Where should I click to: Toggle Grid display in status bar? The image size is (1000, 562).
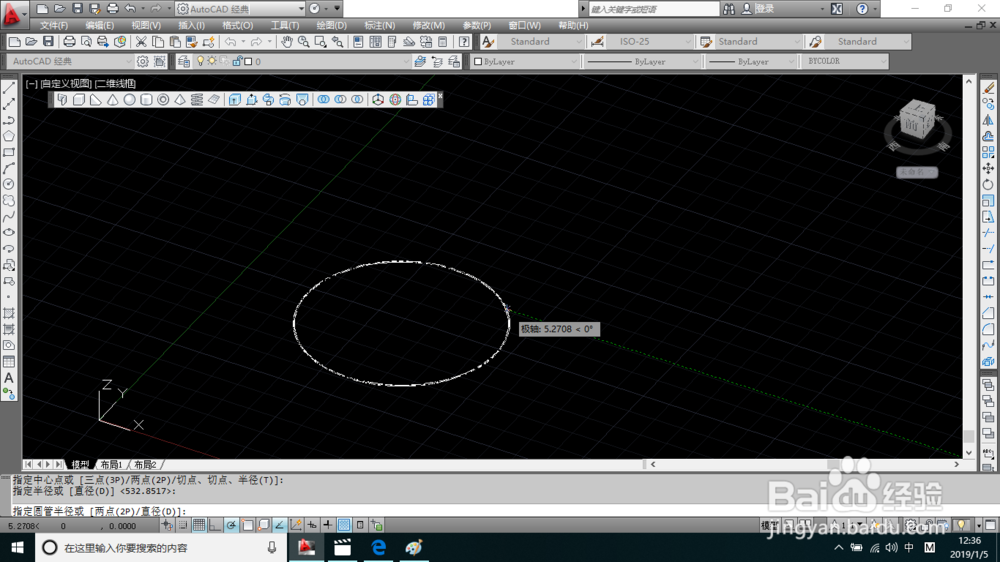click(x=199, y=525)
